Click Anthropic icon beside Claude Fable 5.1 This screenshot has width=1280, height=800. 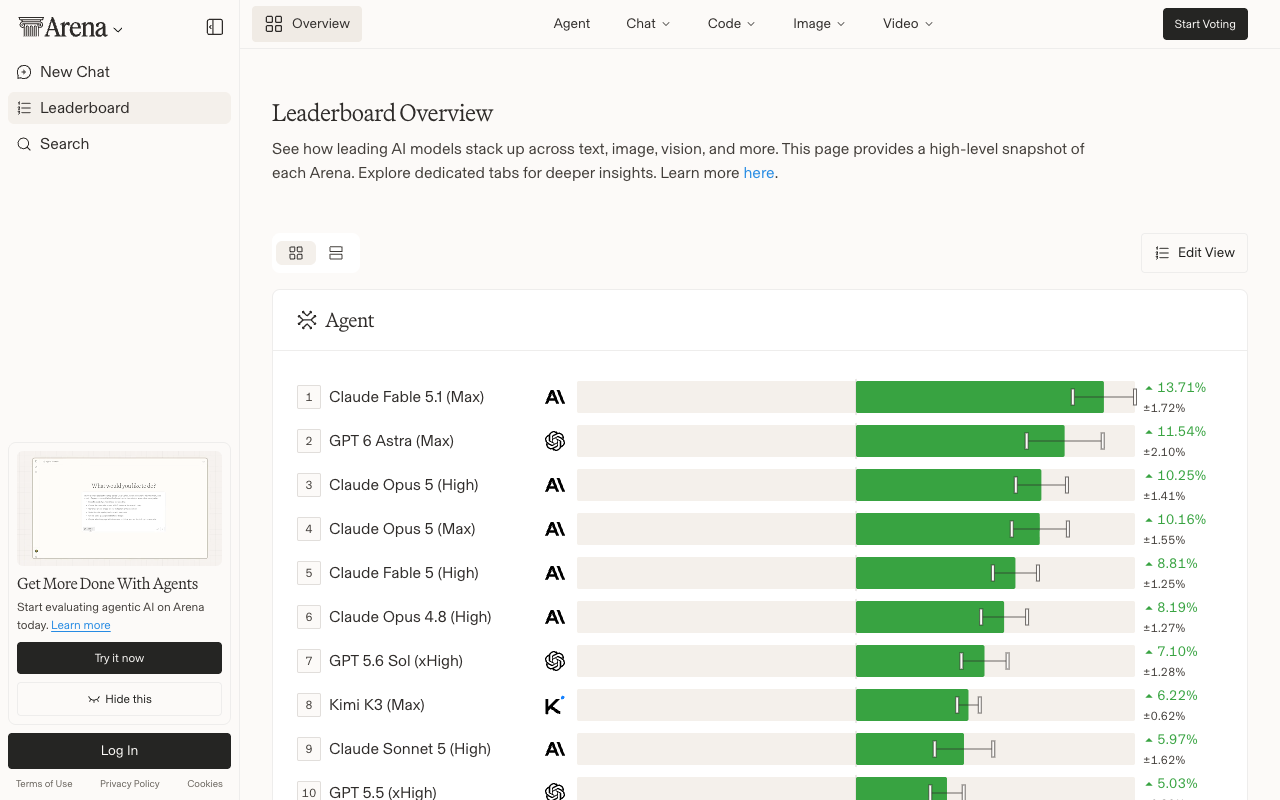[x=555, y=397]
